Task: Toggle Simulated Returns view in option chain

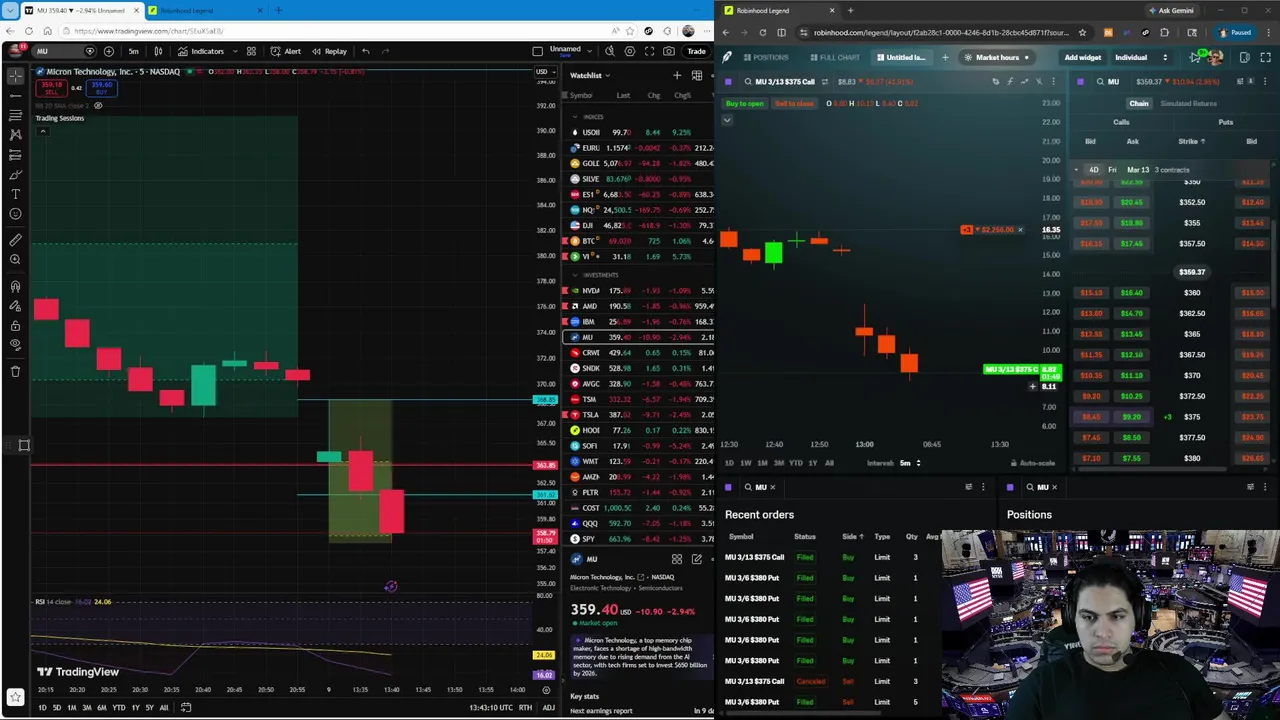Action: point(1189,103)
